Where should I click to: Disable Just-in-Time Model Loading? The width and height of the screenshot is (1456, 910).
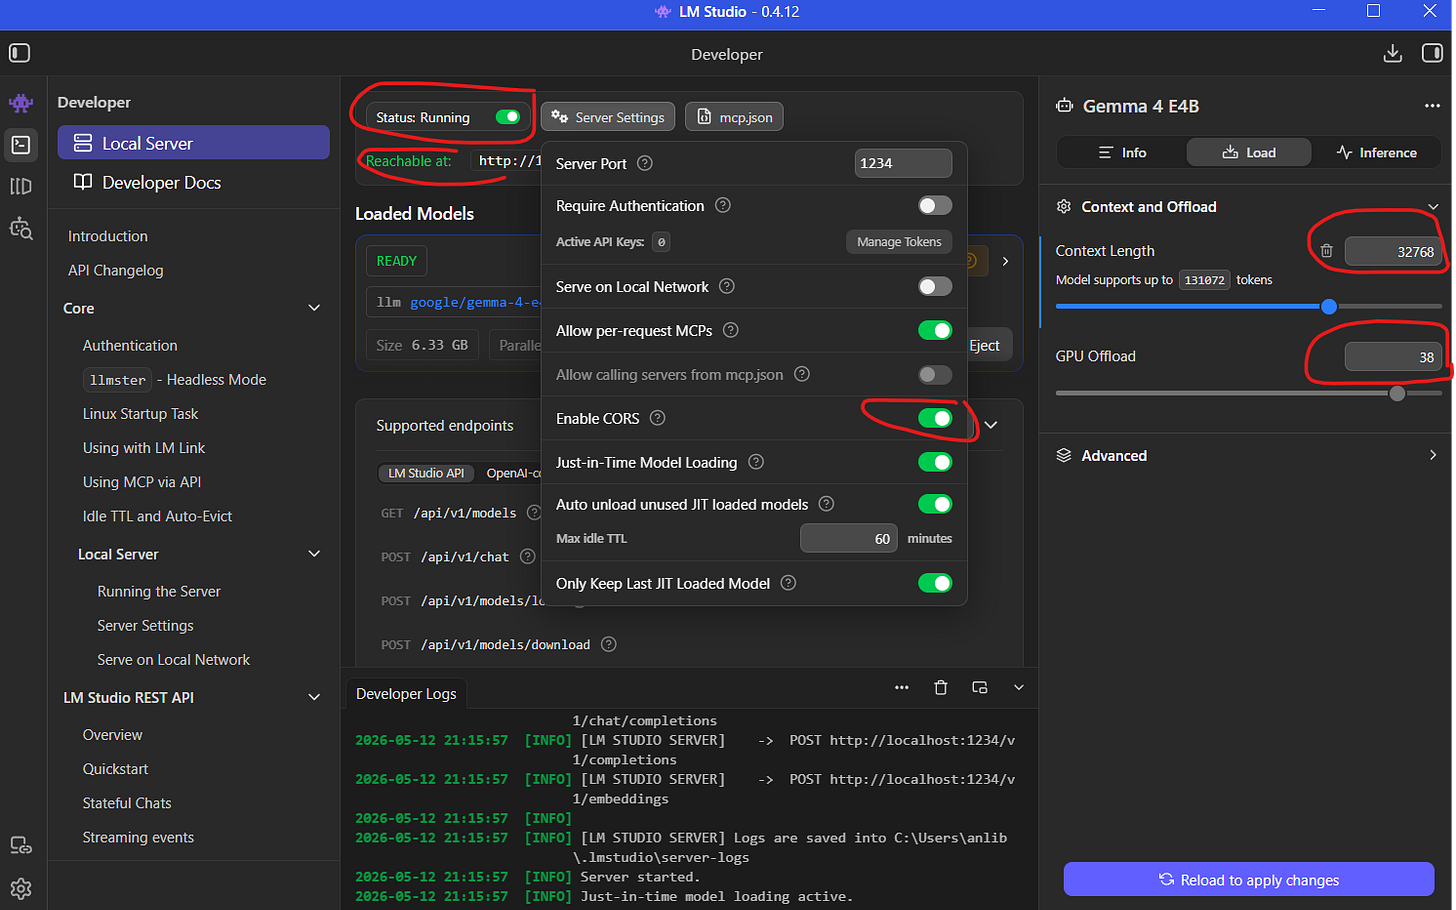click(x=935, y=462)
